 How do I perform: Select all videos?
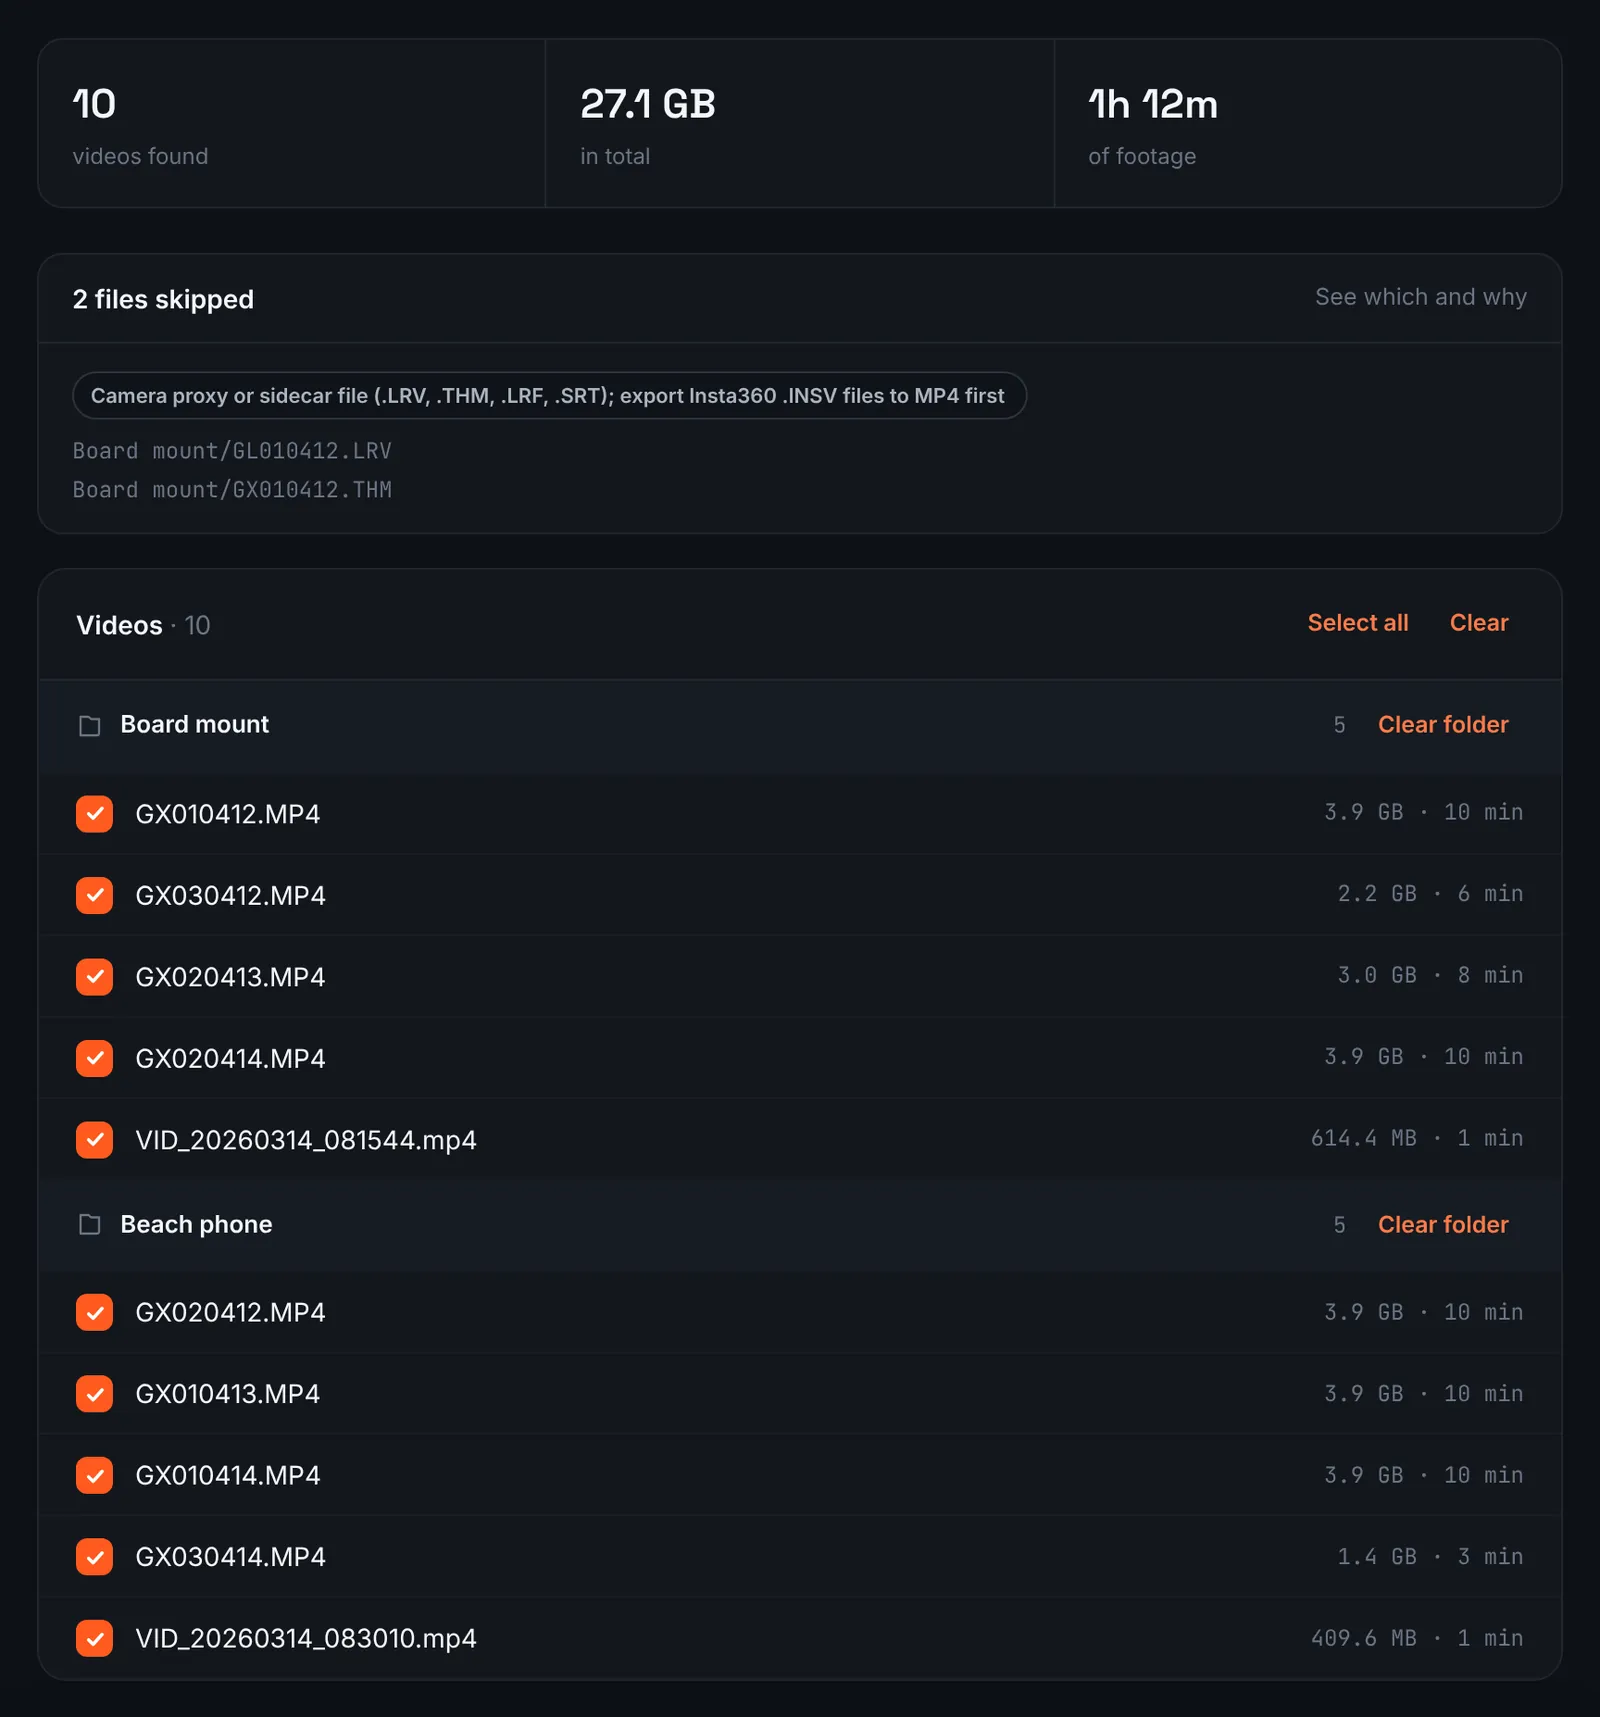click(x=1358, y=623)
